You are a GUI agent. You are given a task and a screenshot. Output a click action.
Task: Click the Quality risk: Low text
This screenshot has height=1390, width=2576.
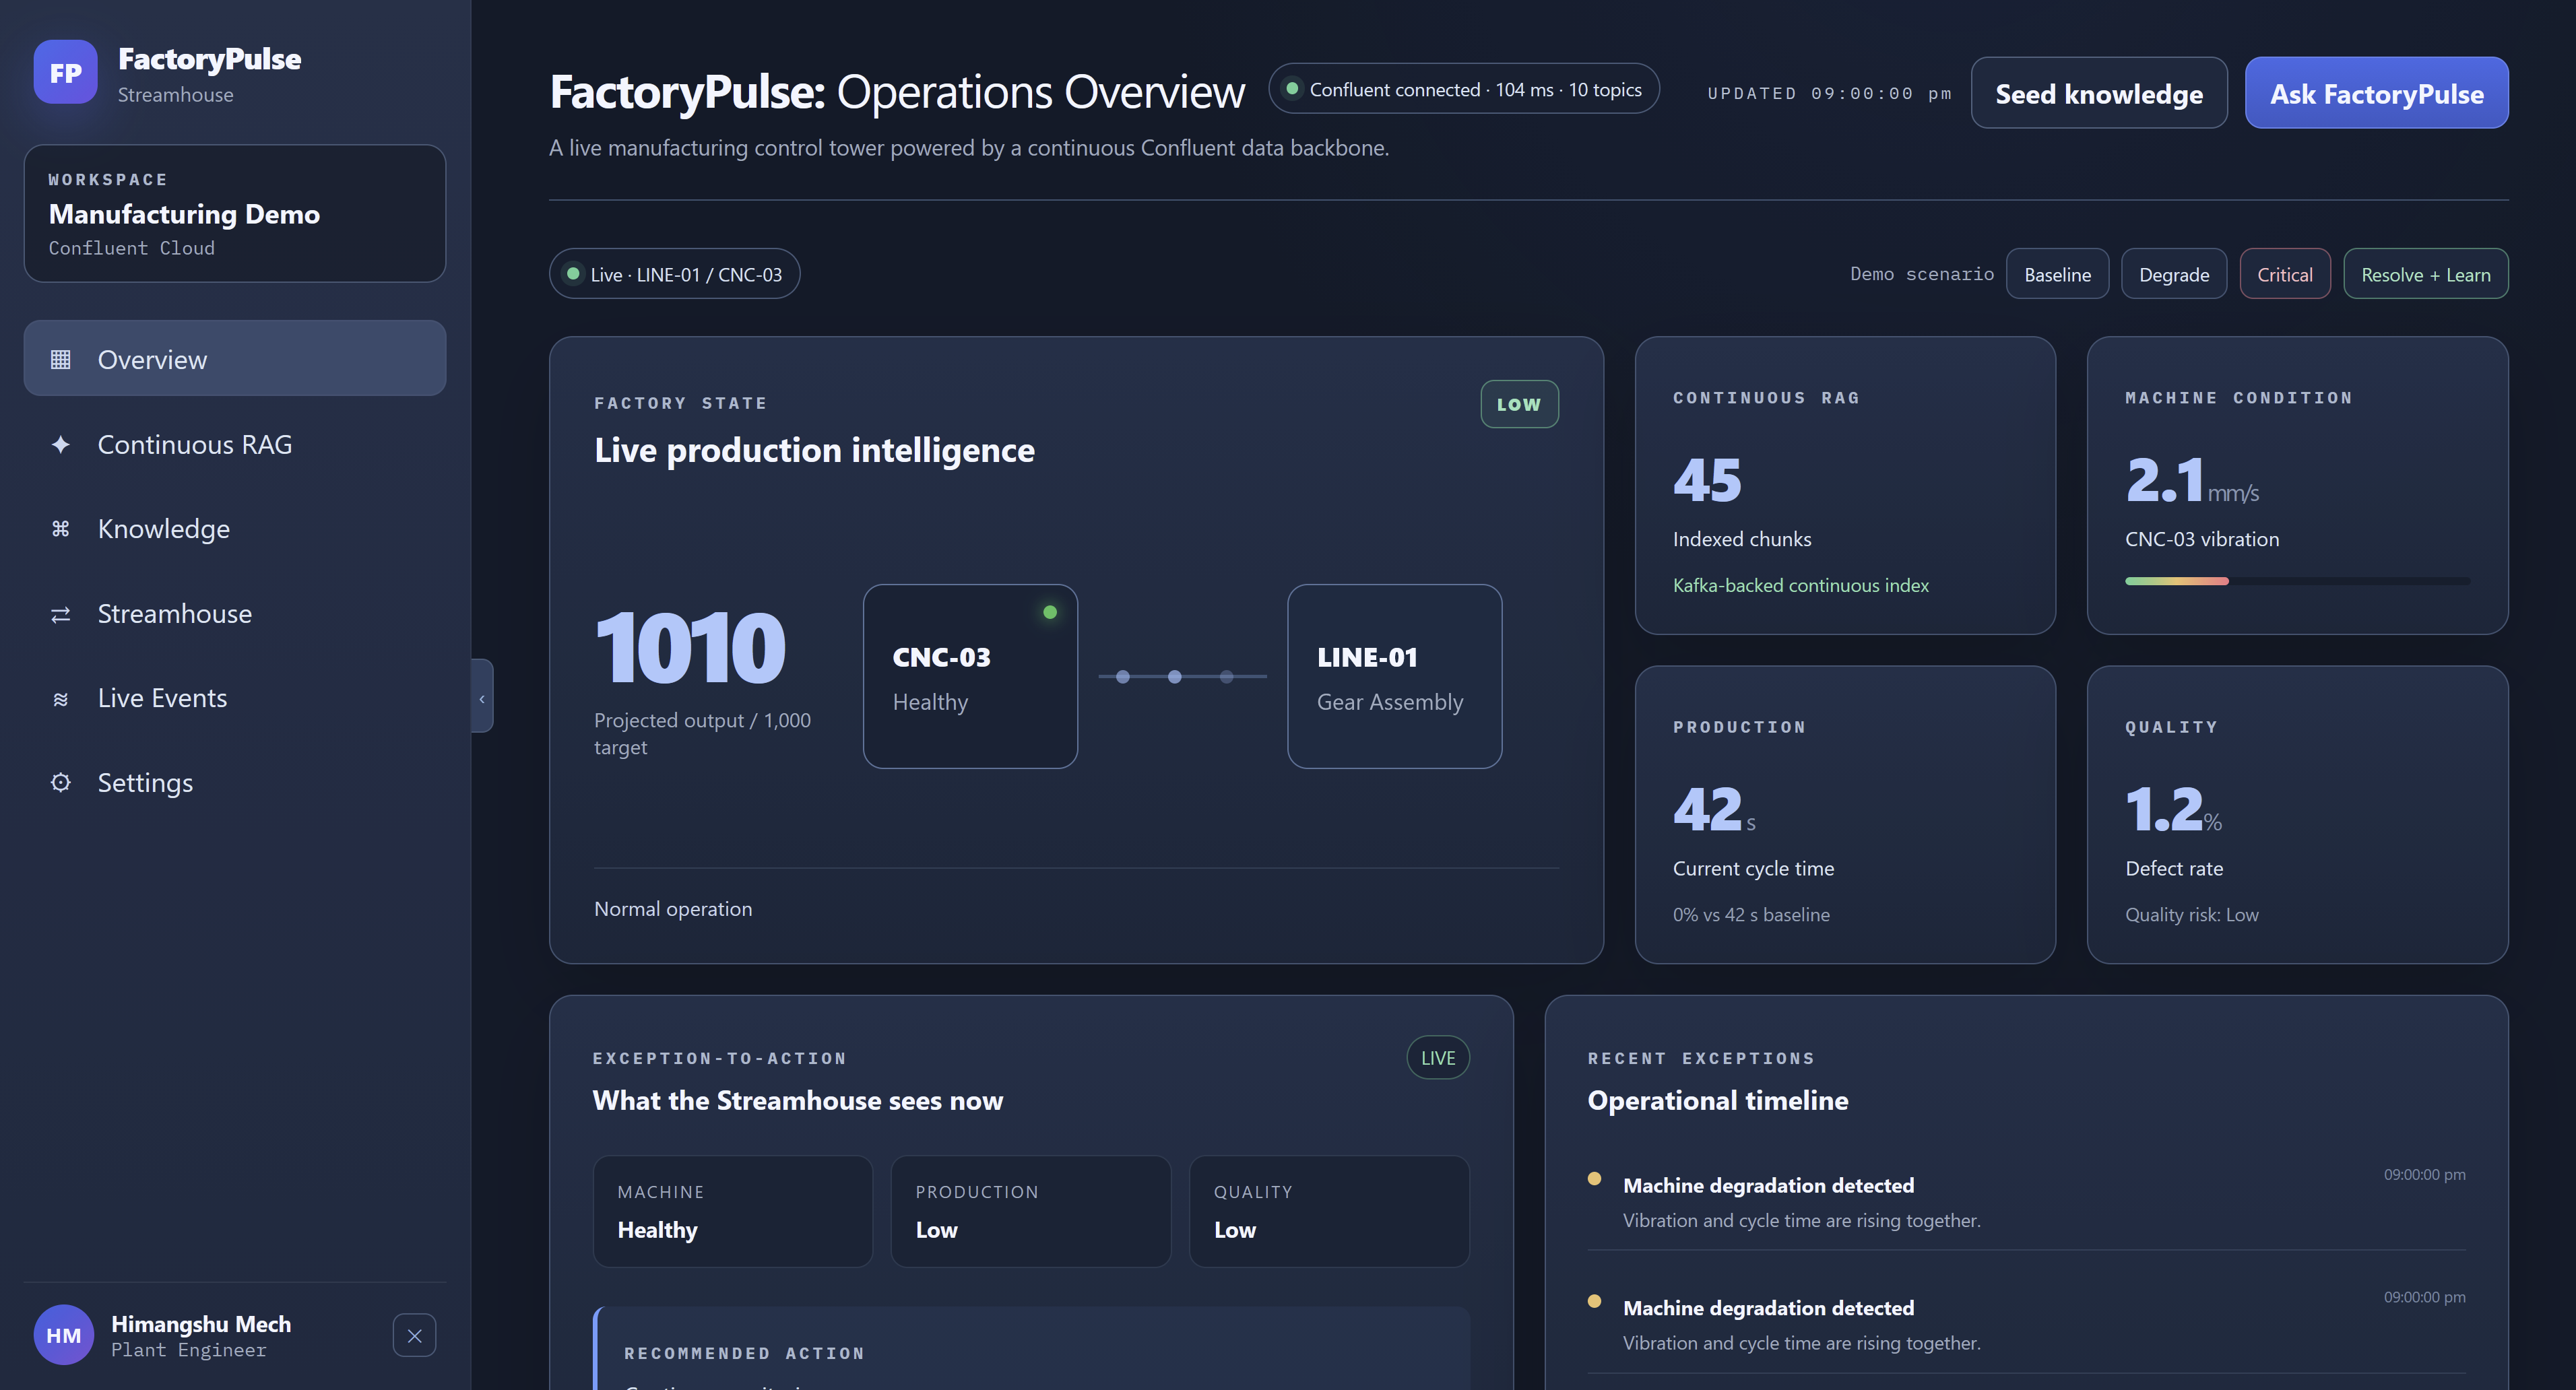click(2192, 915)
